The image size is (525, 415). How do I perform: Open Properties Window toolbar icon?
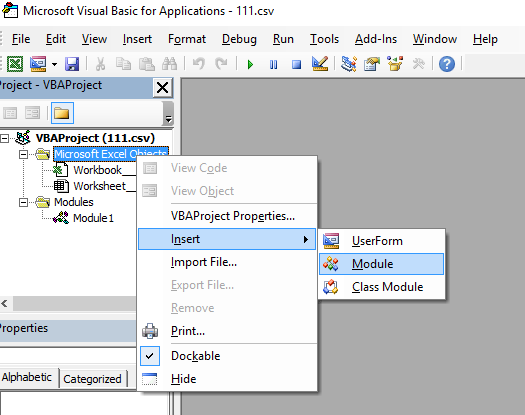pos(372,64)
